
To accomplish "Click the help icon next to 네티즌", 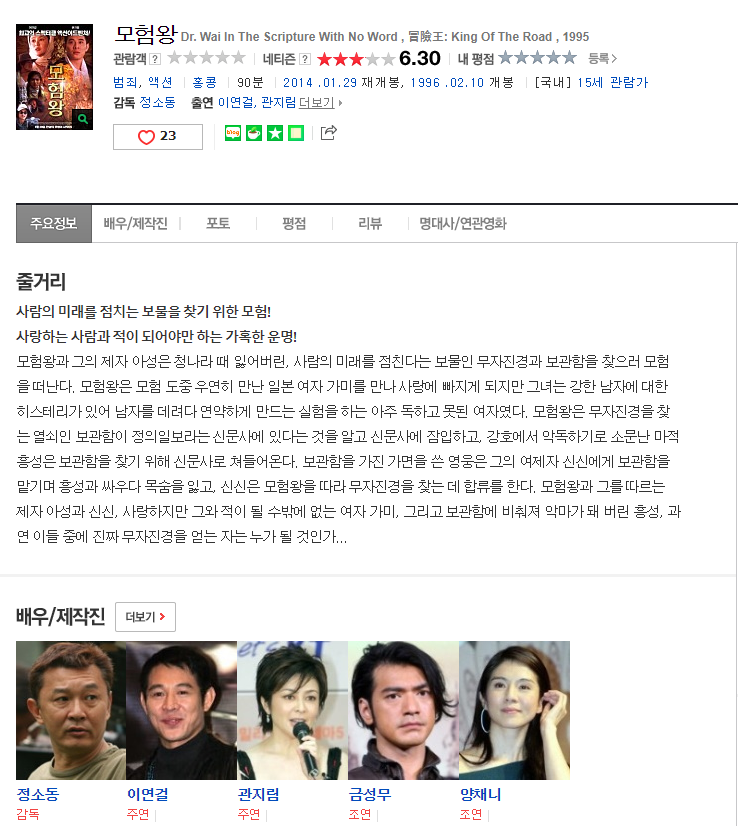I will [305, 59].
